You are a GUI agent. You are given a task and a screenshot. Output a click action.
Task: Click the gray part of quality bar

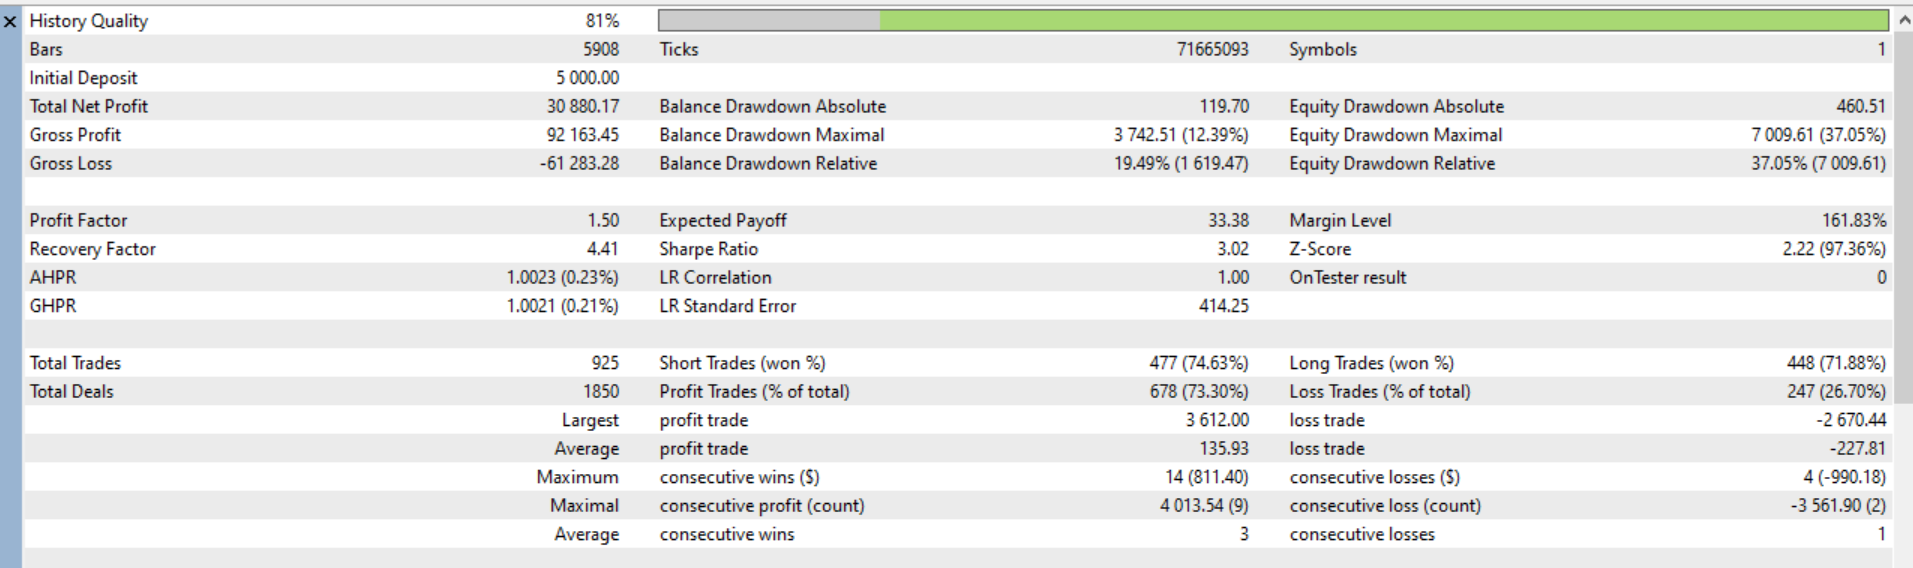click(x=768, y=21)
